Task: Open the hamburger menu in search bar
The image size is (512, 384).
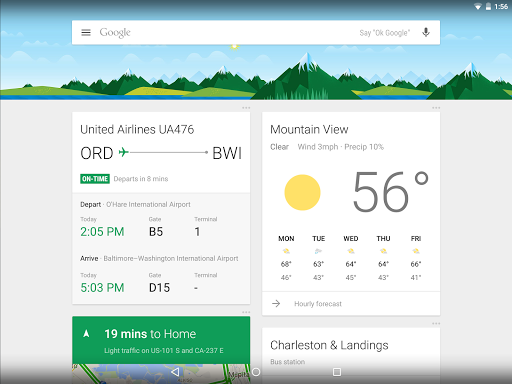Action: (86, 32)
